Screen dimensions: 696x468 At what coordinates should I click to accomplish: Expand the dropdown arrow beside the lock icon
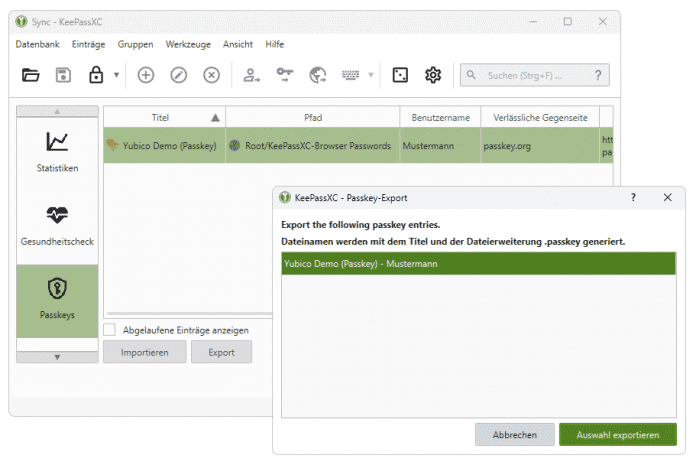coord(116,75)
